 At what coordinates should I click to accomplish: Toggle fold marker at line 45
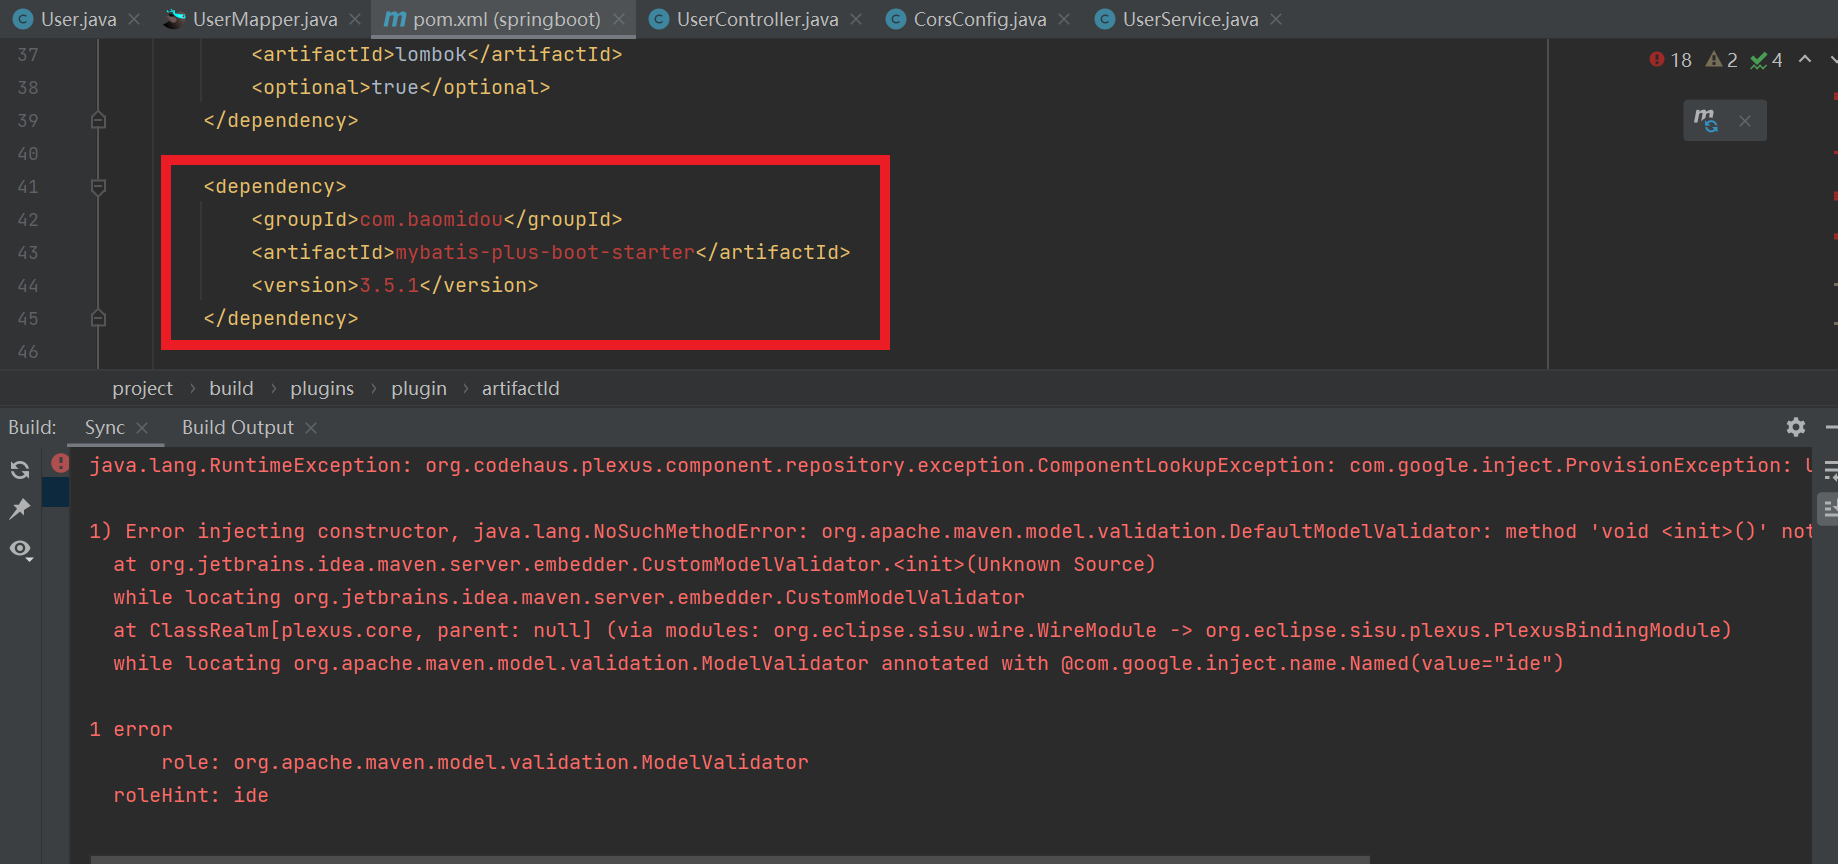pyautogui.click(x=98, y=319)
